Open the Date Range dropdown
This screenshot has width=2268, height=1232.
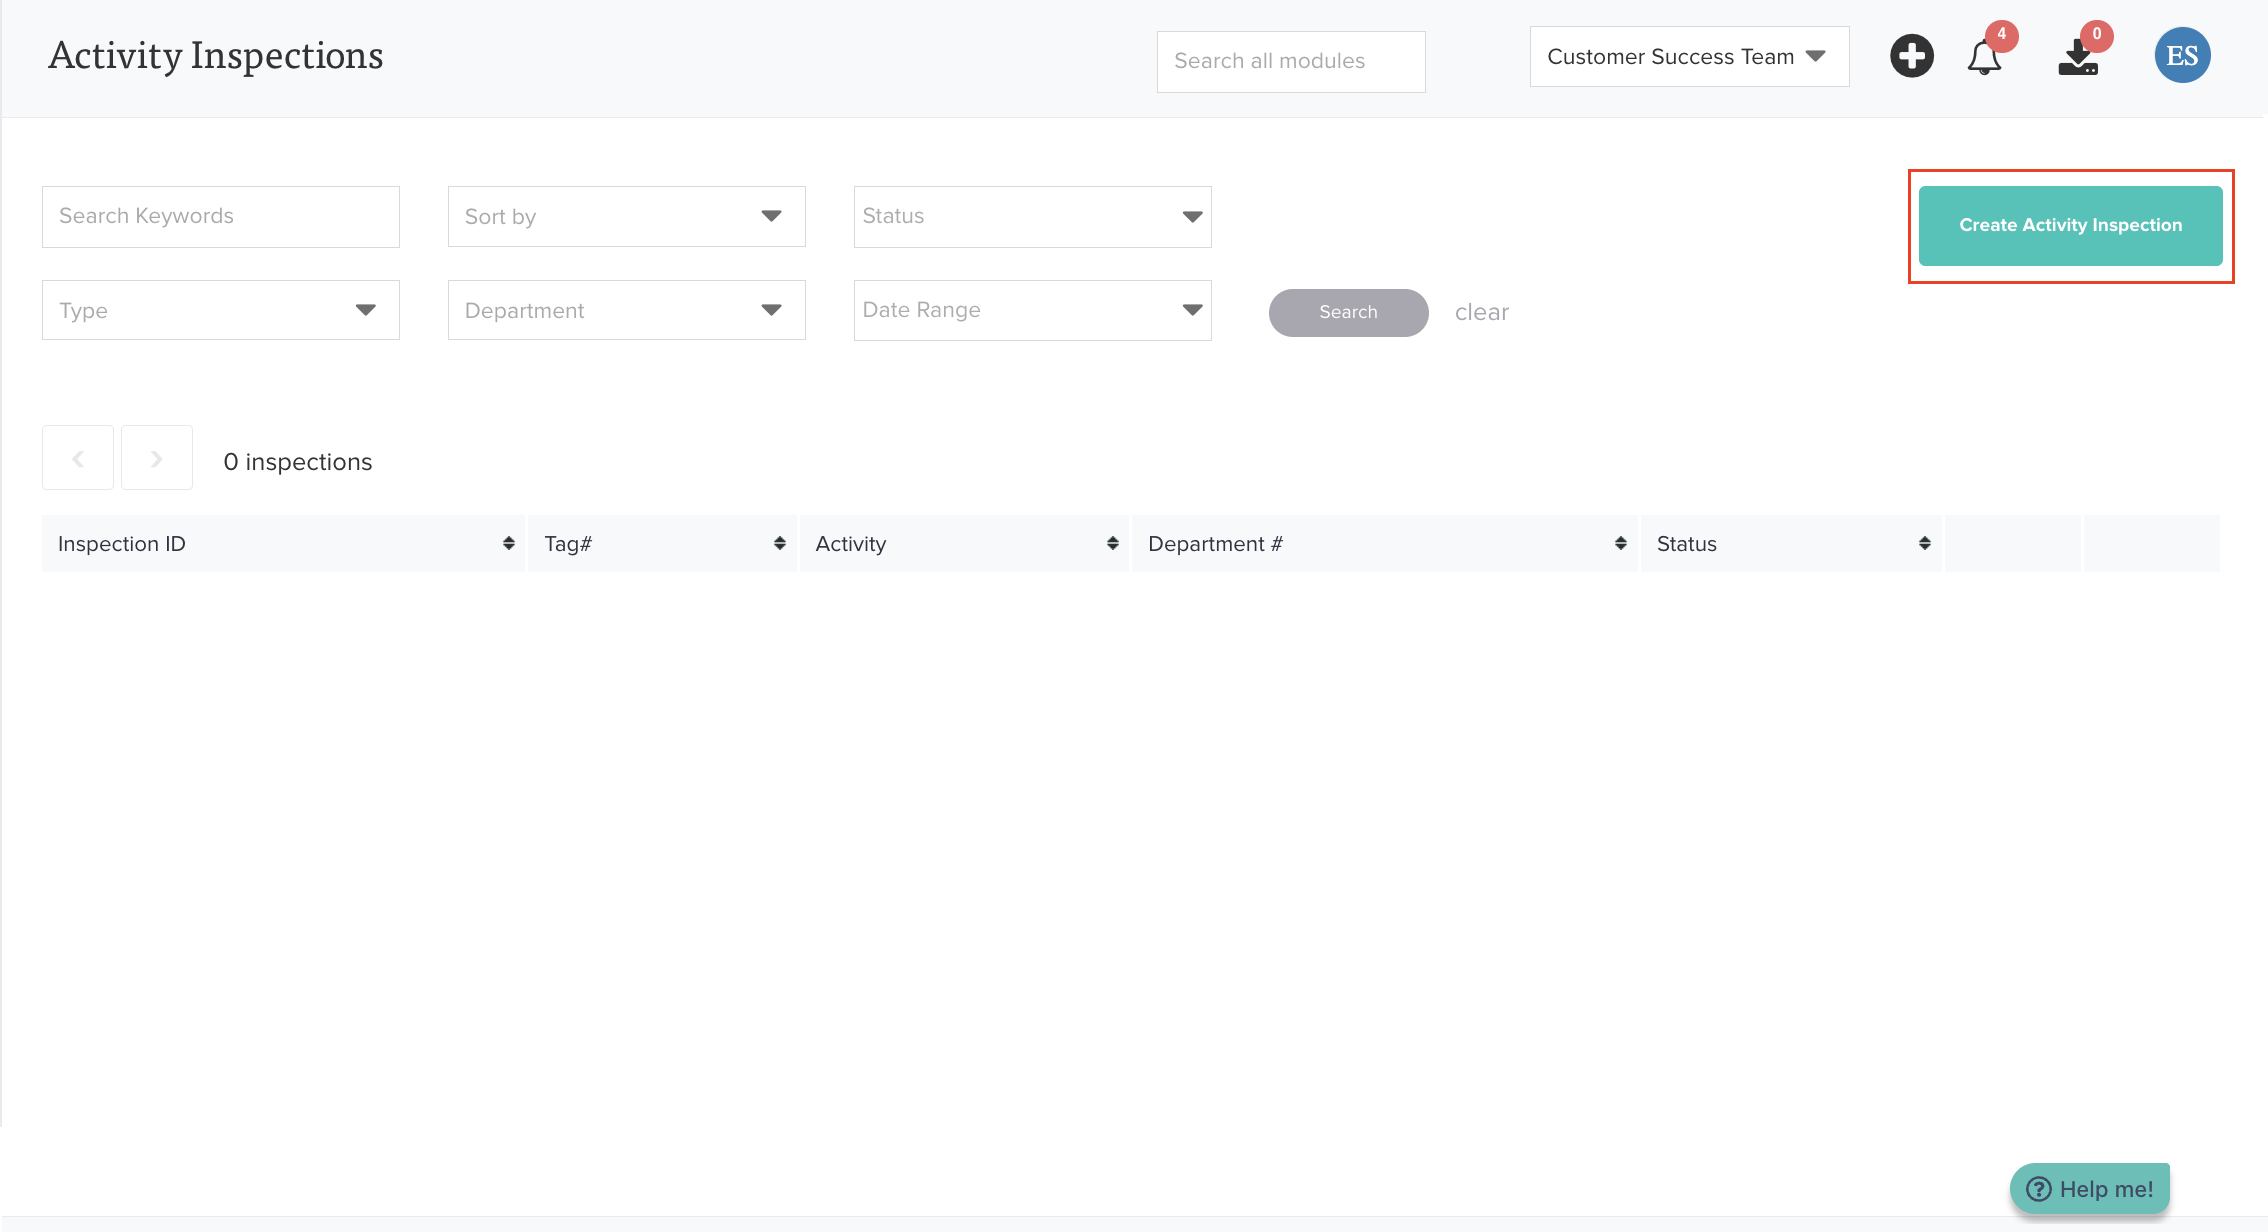pos(1032,310)
